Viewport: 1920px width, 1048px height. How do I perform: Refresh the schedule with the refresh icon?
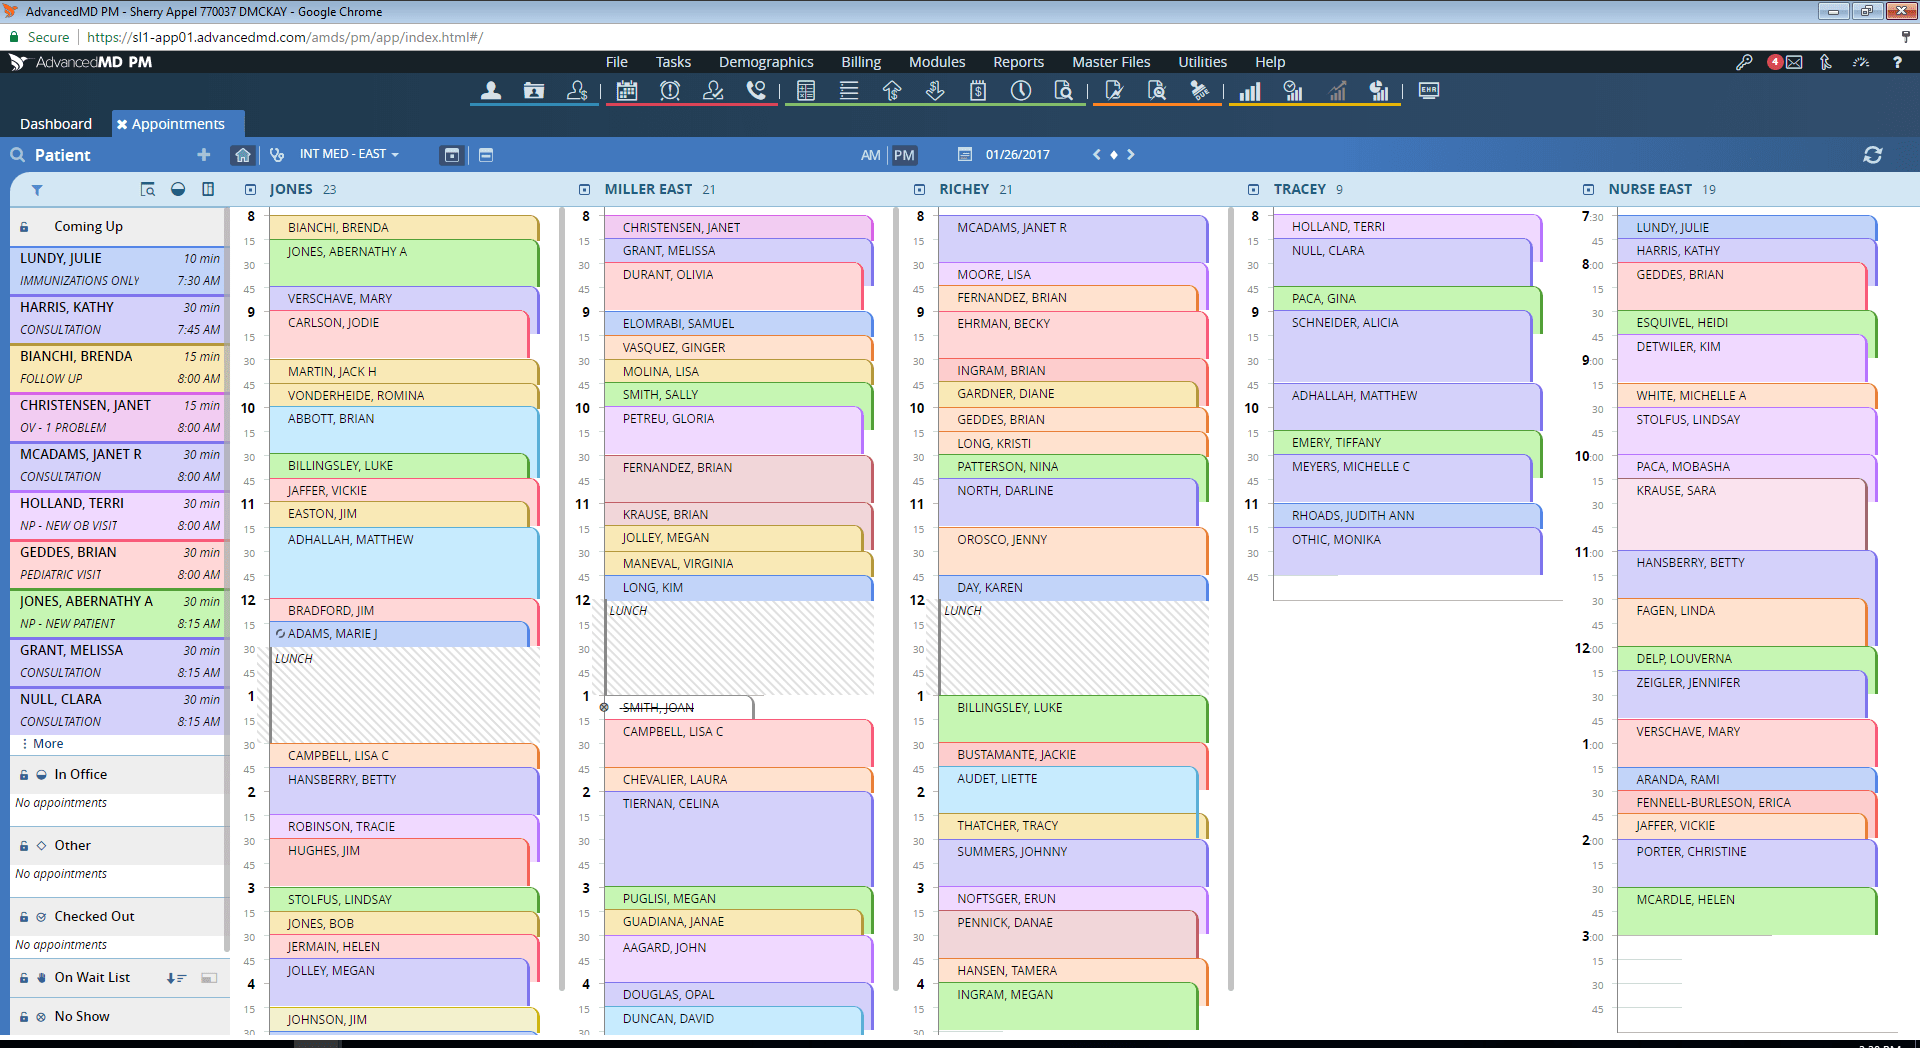click(1873, 155)
